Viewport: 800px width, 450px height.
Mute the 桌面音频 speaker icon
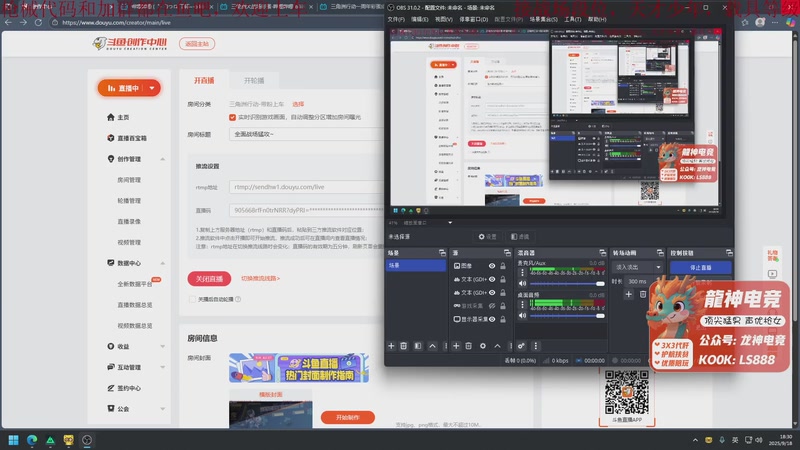point(522,315)
